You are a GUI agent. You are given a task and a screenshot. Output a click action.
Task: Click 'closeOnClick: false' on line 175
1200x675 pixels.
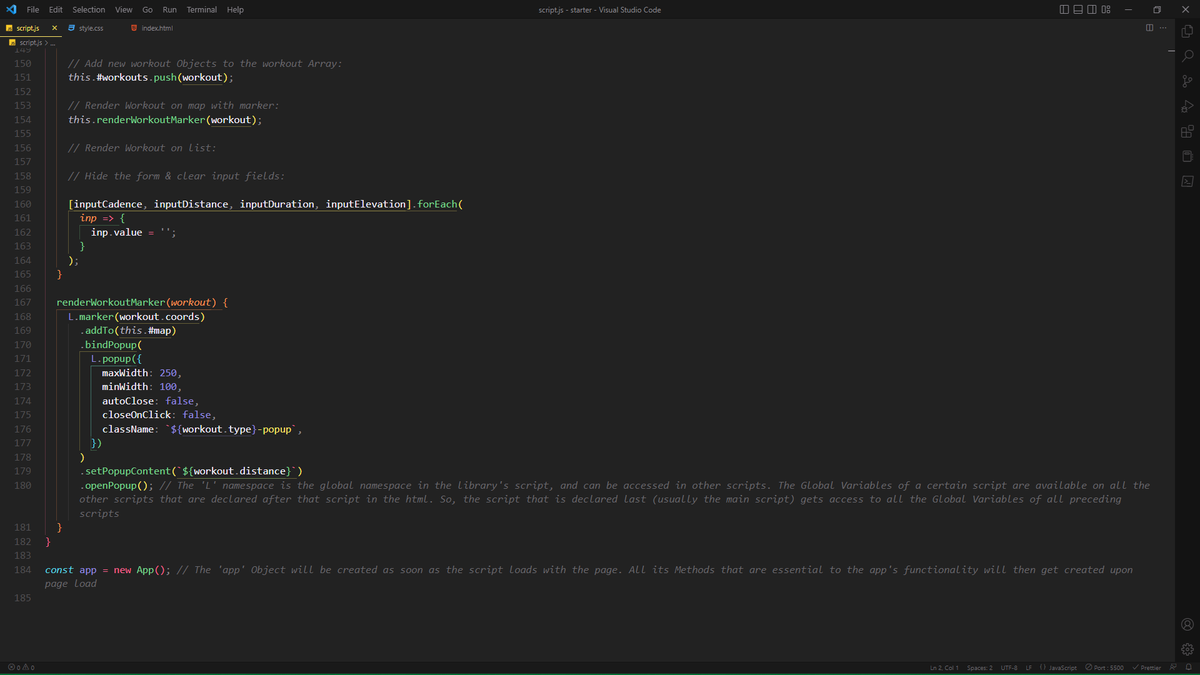[x=157, y=414]
